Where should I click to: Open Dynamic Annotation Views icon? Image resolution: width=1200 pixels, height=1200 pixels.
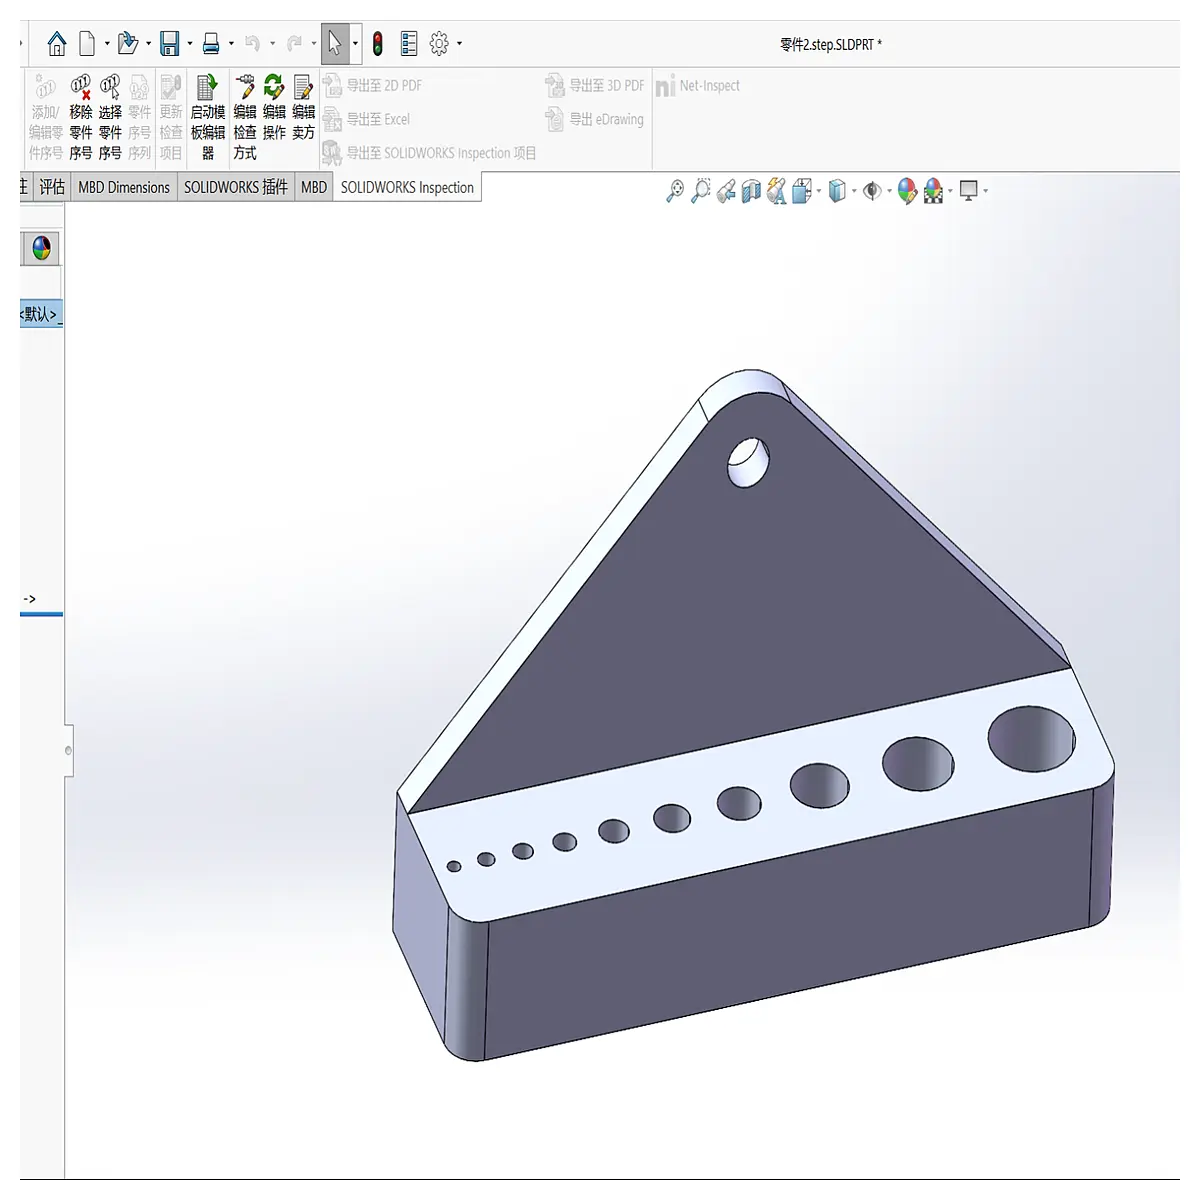pos(777,190)
